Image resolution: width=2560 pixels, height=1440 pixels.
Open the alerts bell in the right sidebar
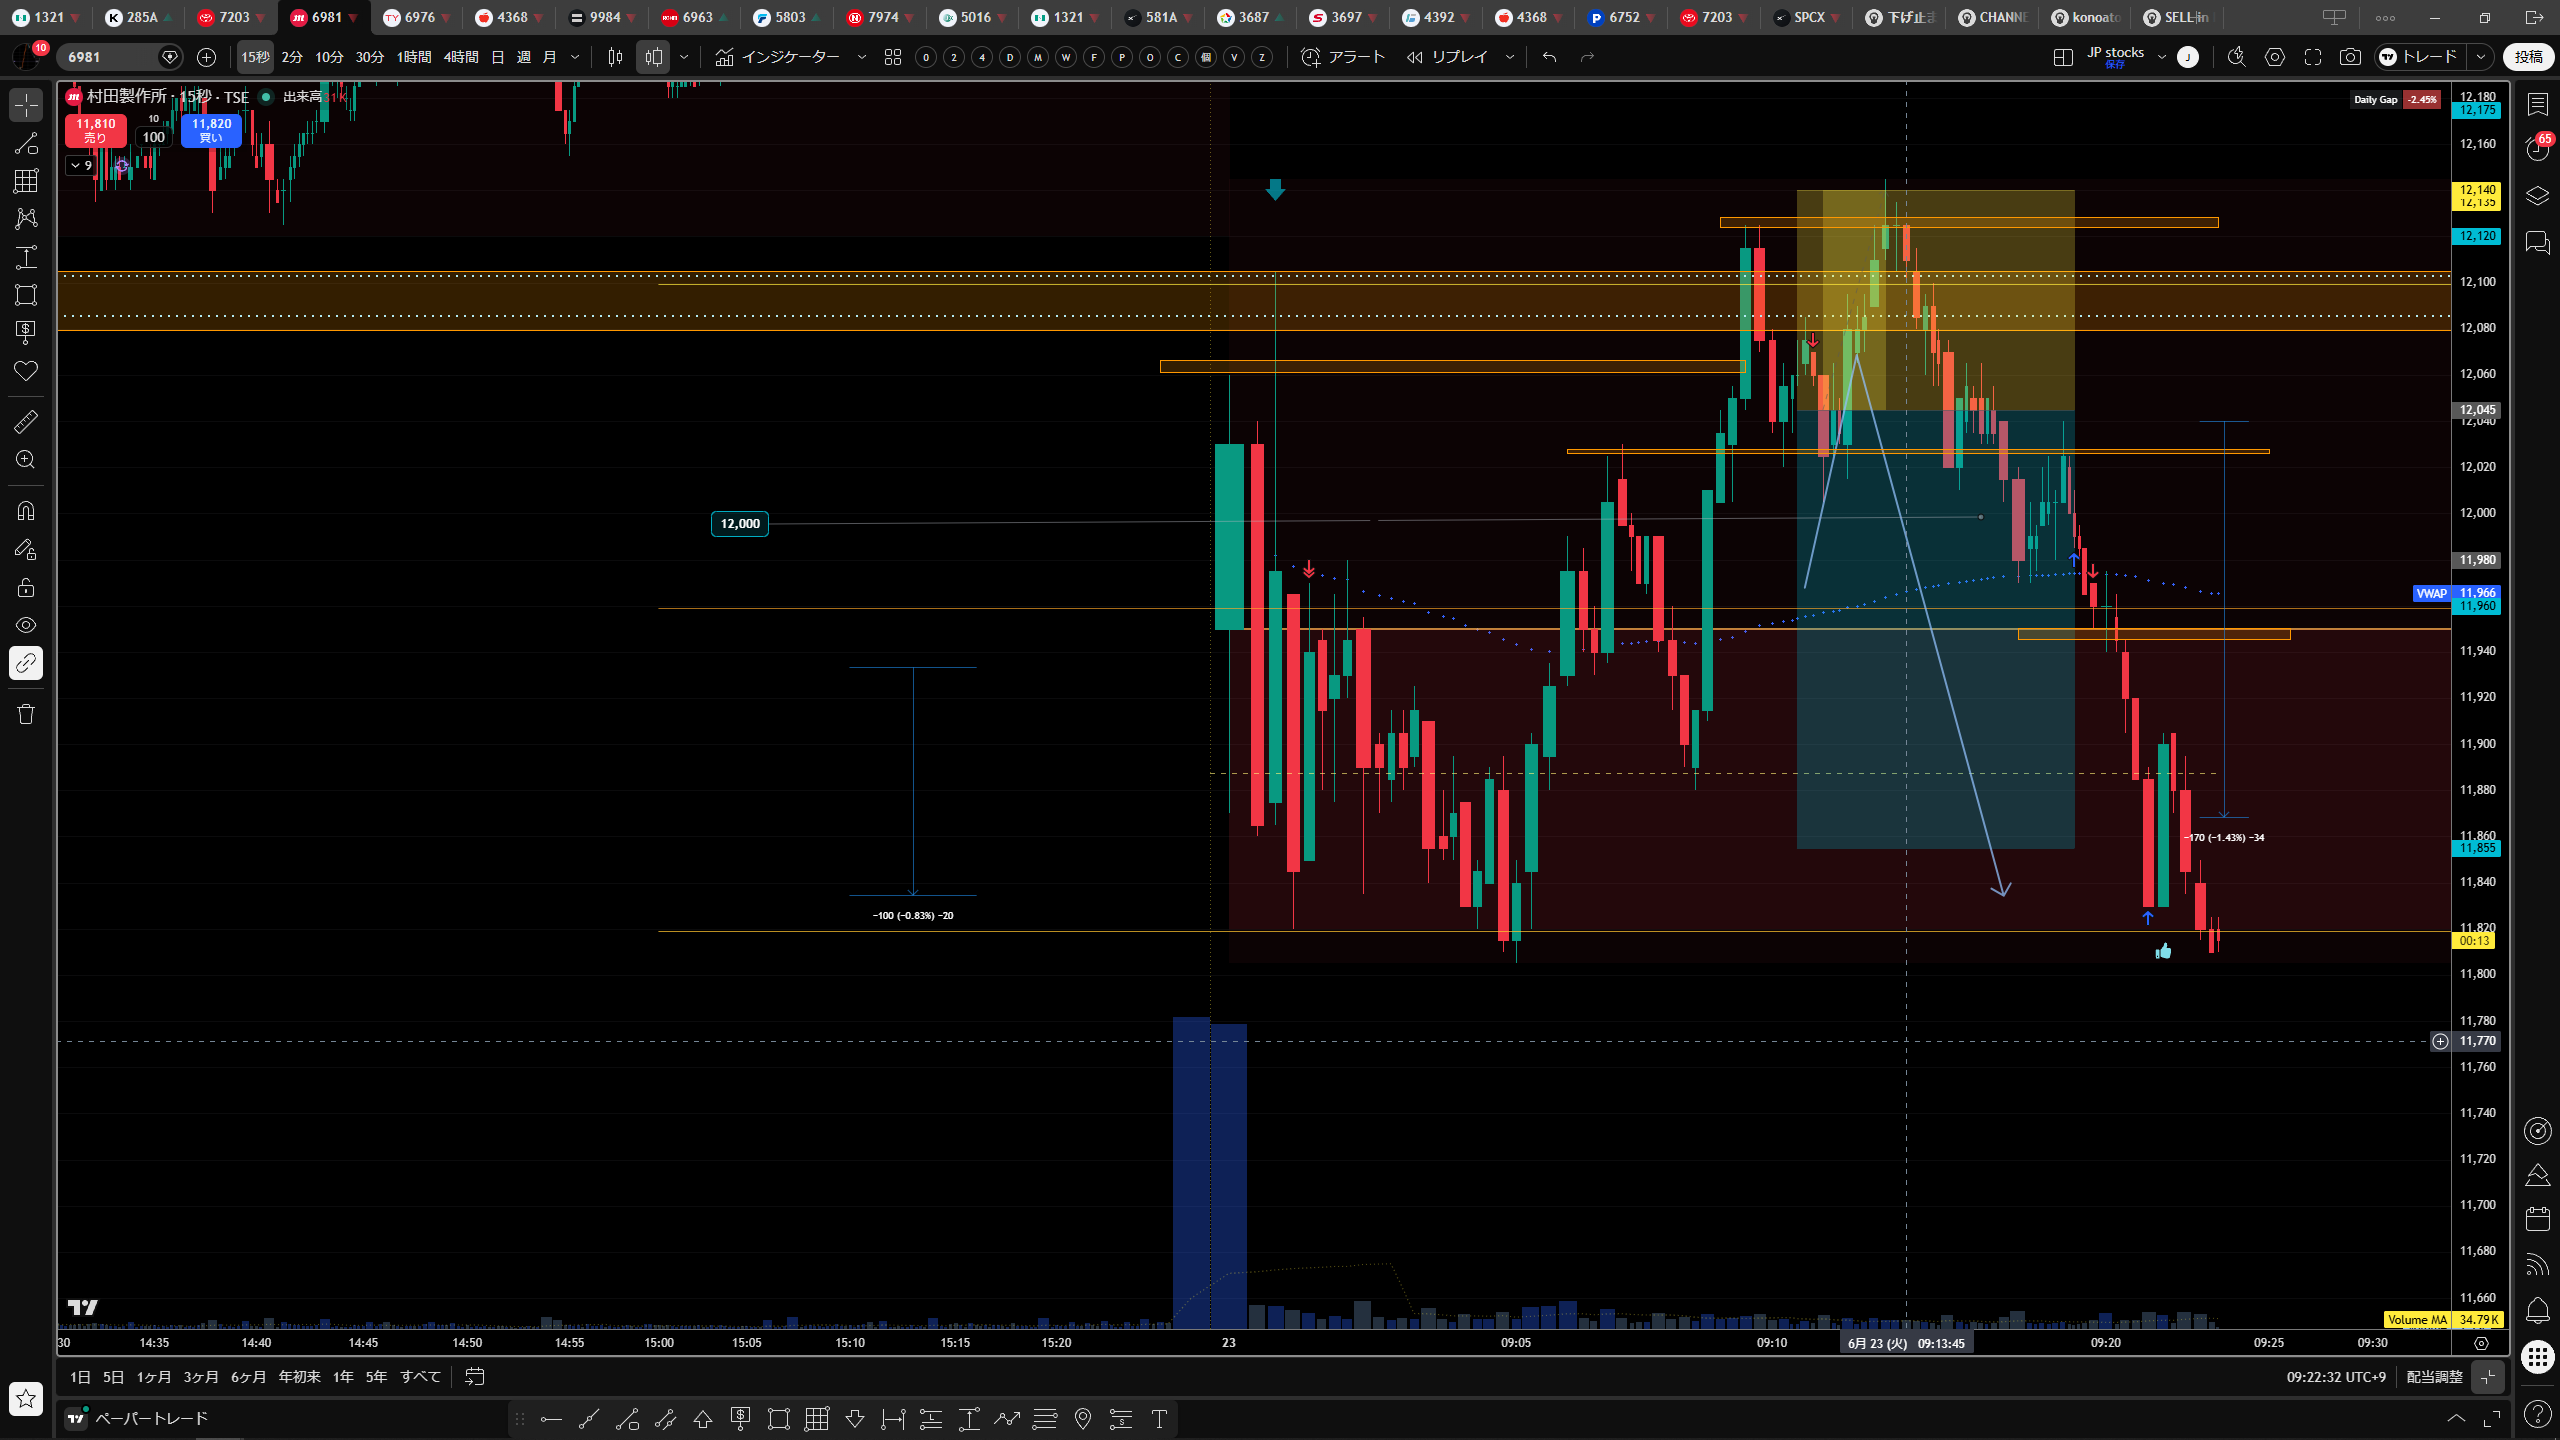click(x=2537, y=1310)
